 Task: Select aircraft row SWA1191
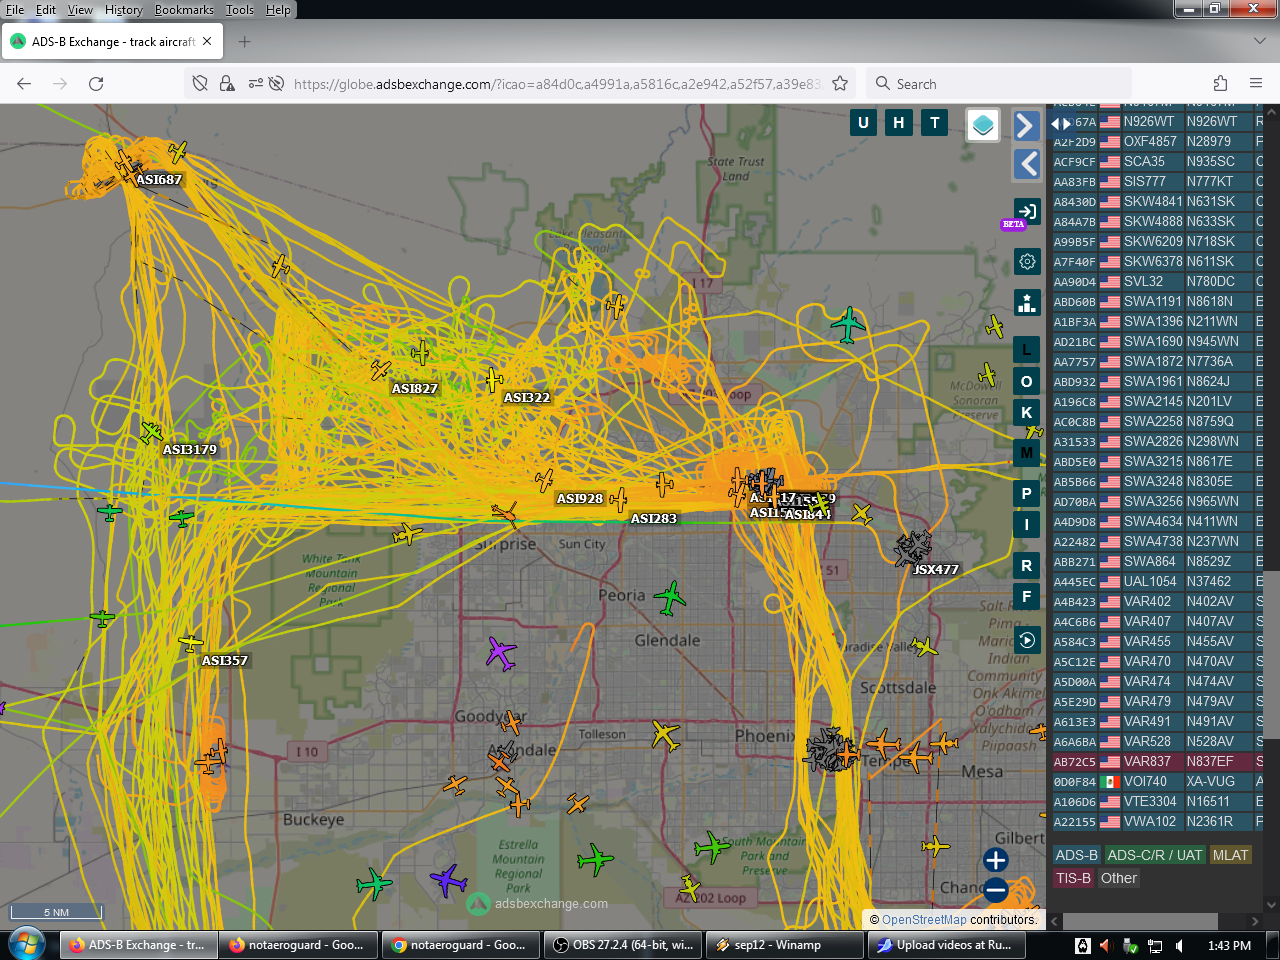1157,302
